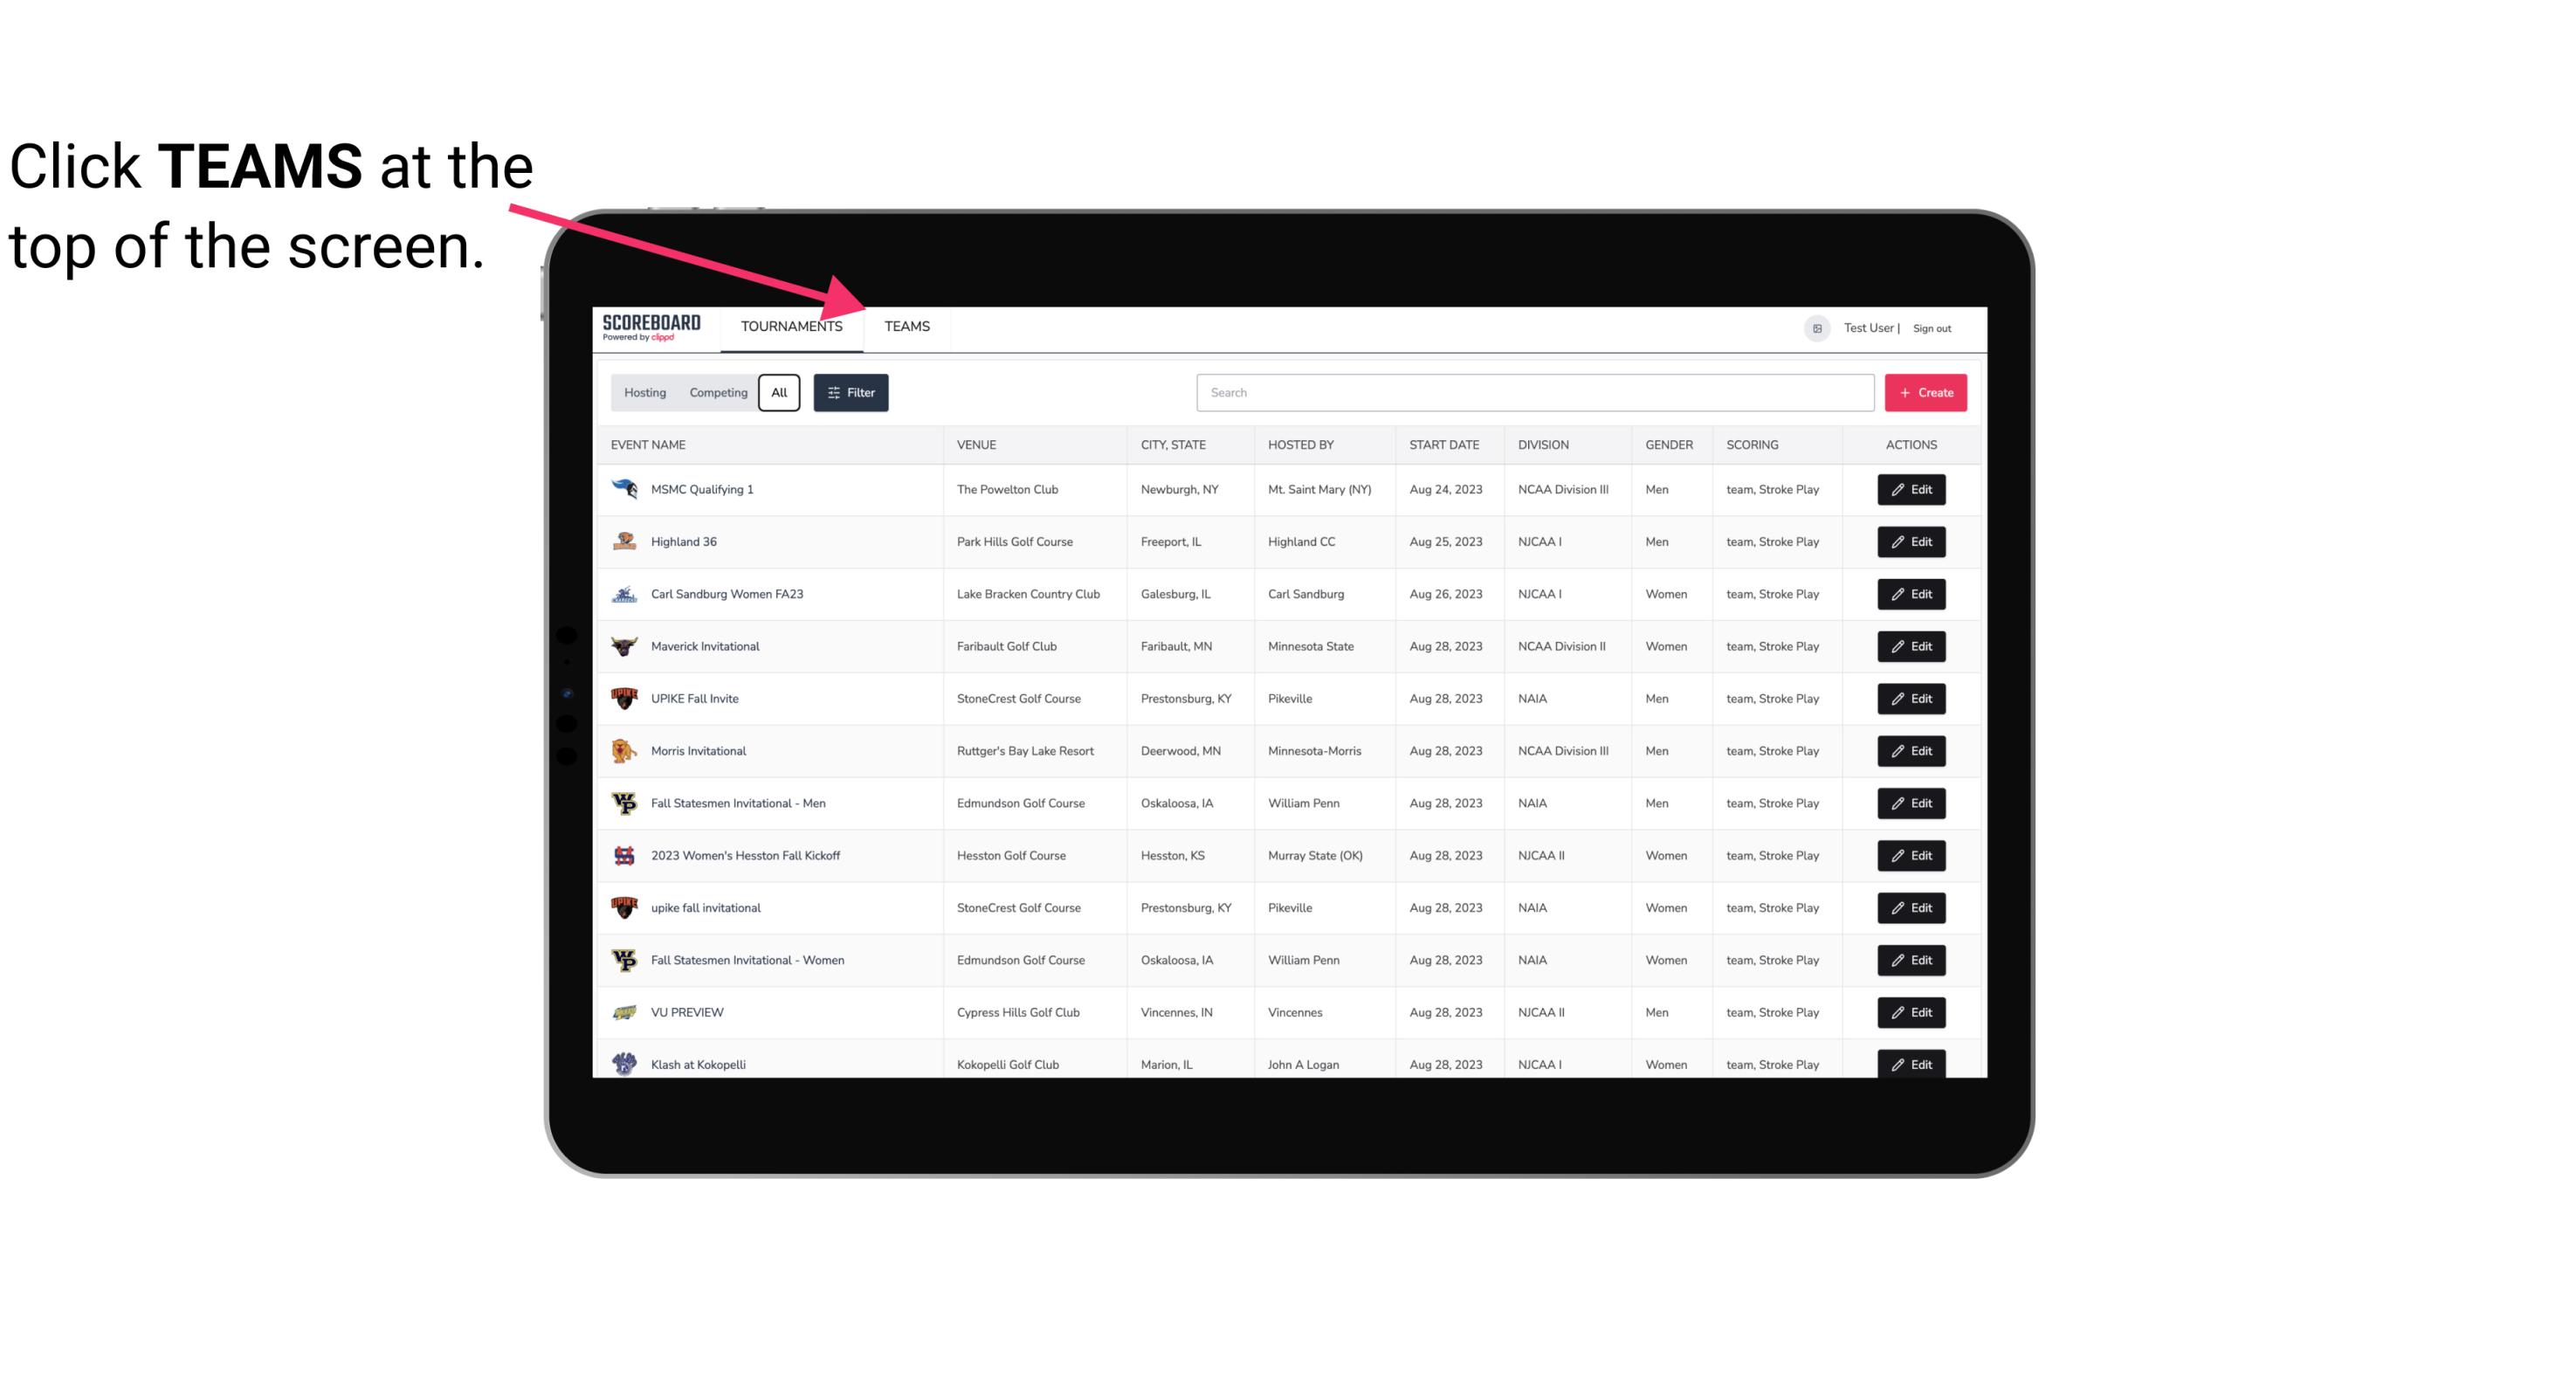The height and width of the screenshot is (1386, 2576).
Task: Toggle the Hosting filter tab
Action: [x=644, y=393]
